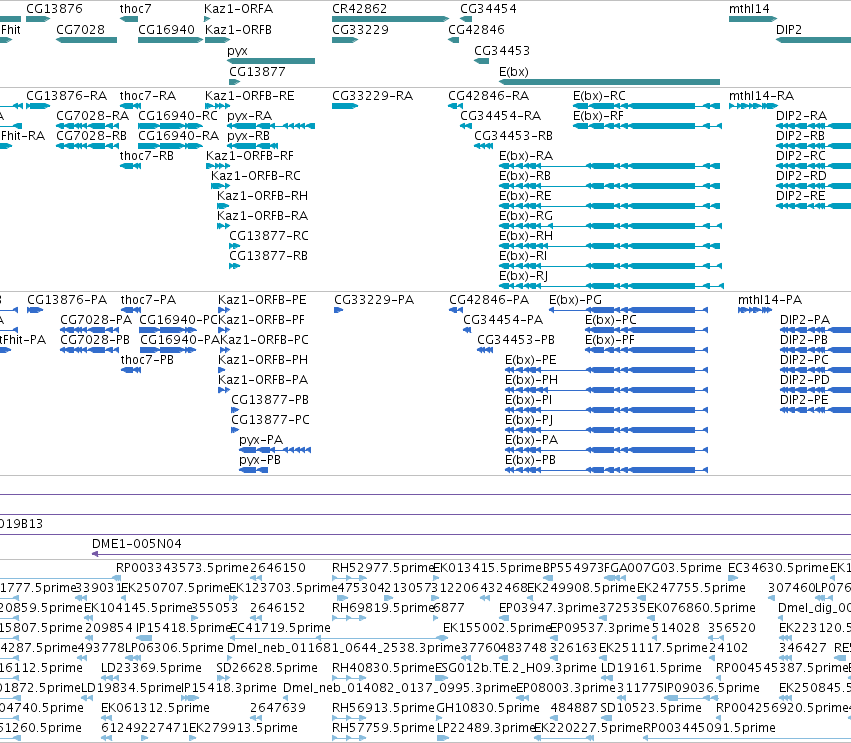Select the CG34453 gene label
The width and height of the screenshot is (851, 743).
click(502, 50)
